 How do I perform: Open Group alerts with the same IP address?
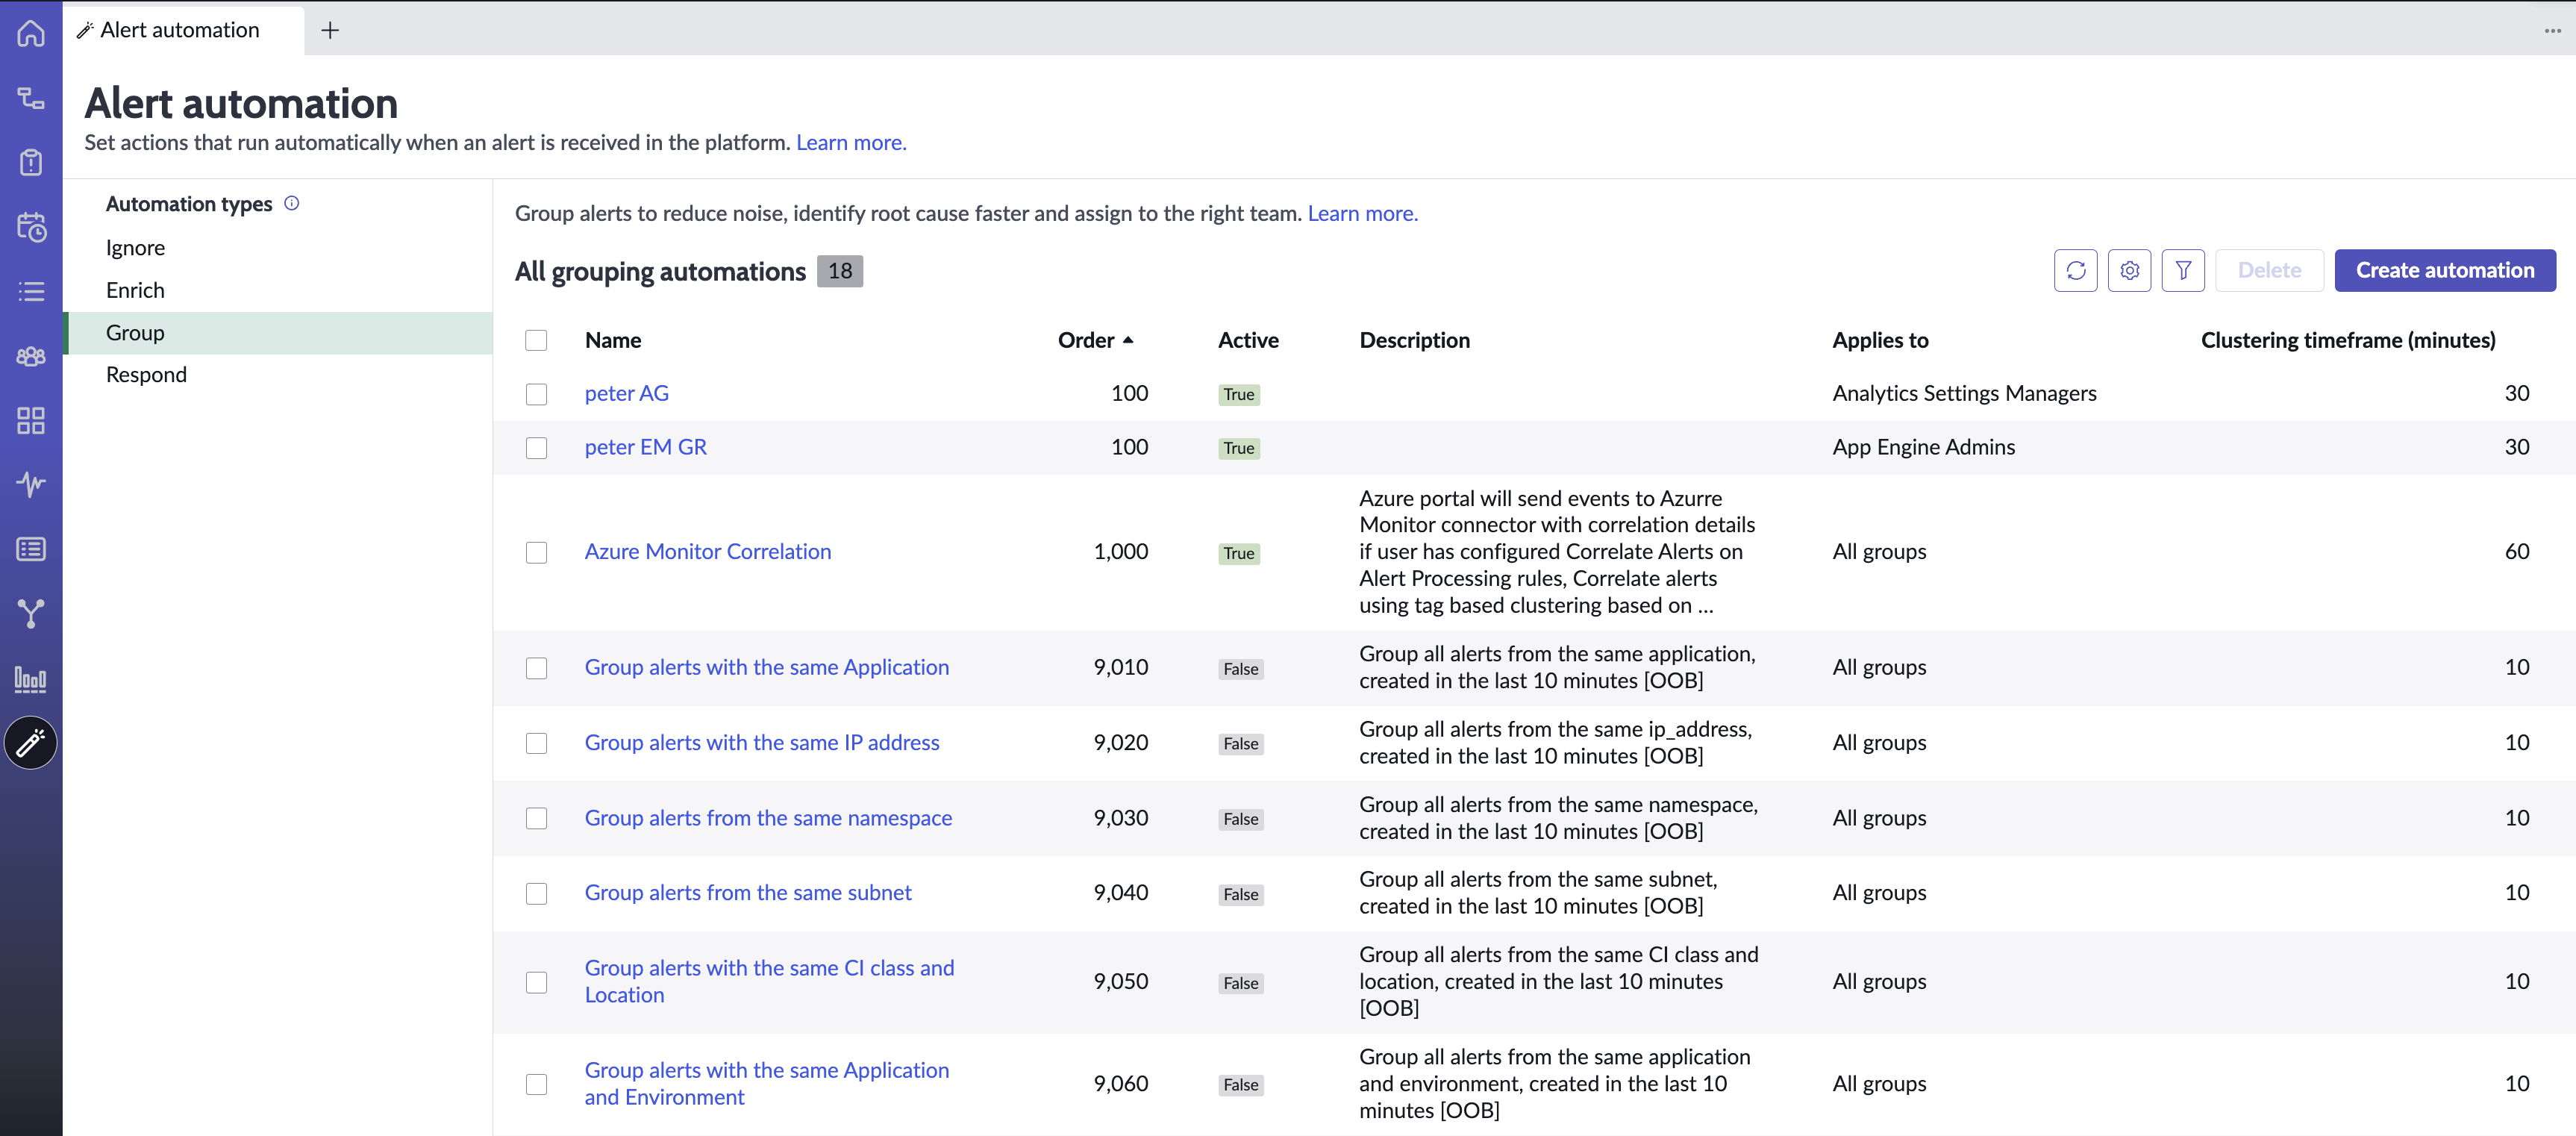762,743
